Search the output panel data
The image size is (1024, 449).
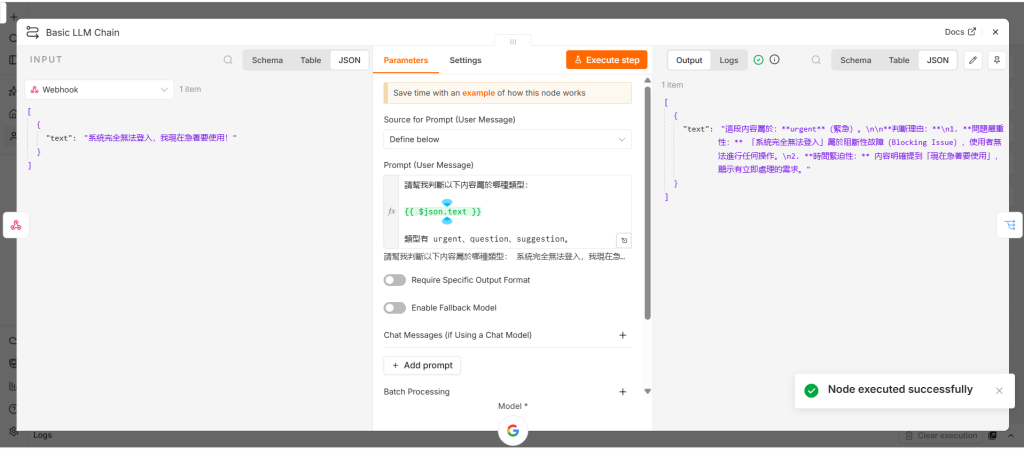[x=816, y=60]
